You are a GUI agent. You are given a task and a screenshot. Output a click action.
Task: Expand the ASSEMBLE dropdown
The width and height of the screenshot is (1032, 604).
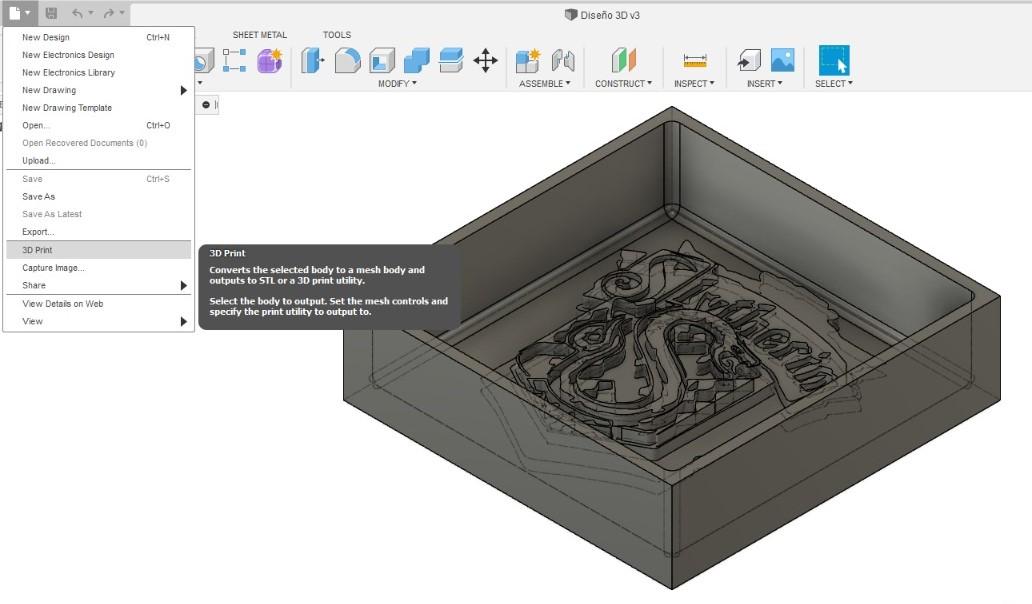point(544,84)
